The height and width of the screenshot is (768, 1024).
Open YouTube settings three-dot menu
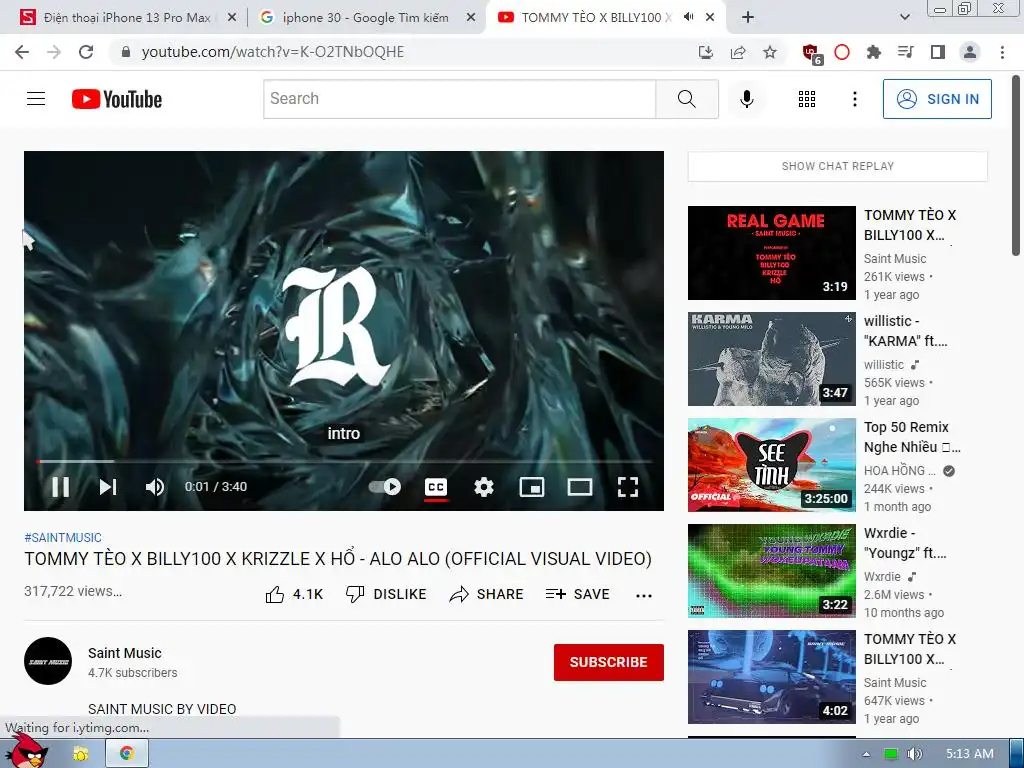[855, 99]
